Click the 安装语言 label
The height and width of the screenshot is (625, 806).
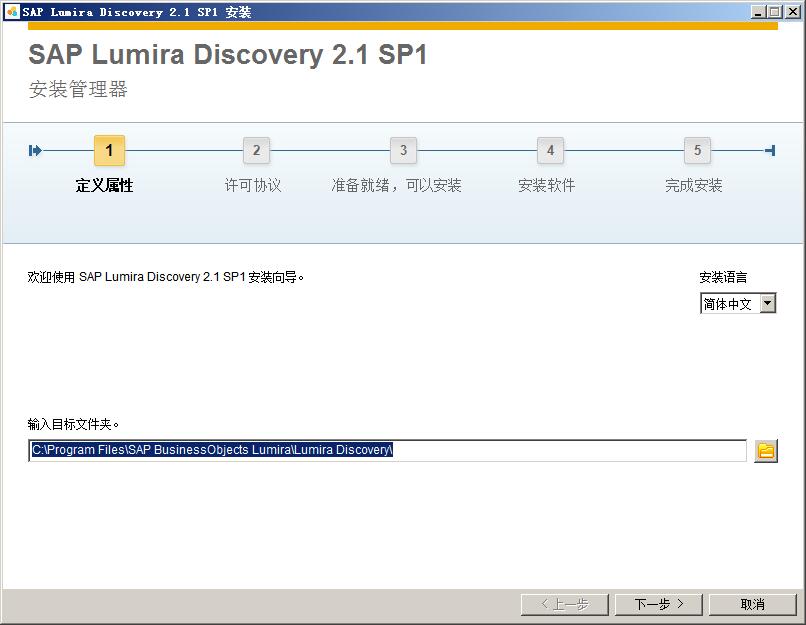point(723,278)
